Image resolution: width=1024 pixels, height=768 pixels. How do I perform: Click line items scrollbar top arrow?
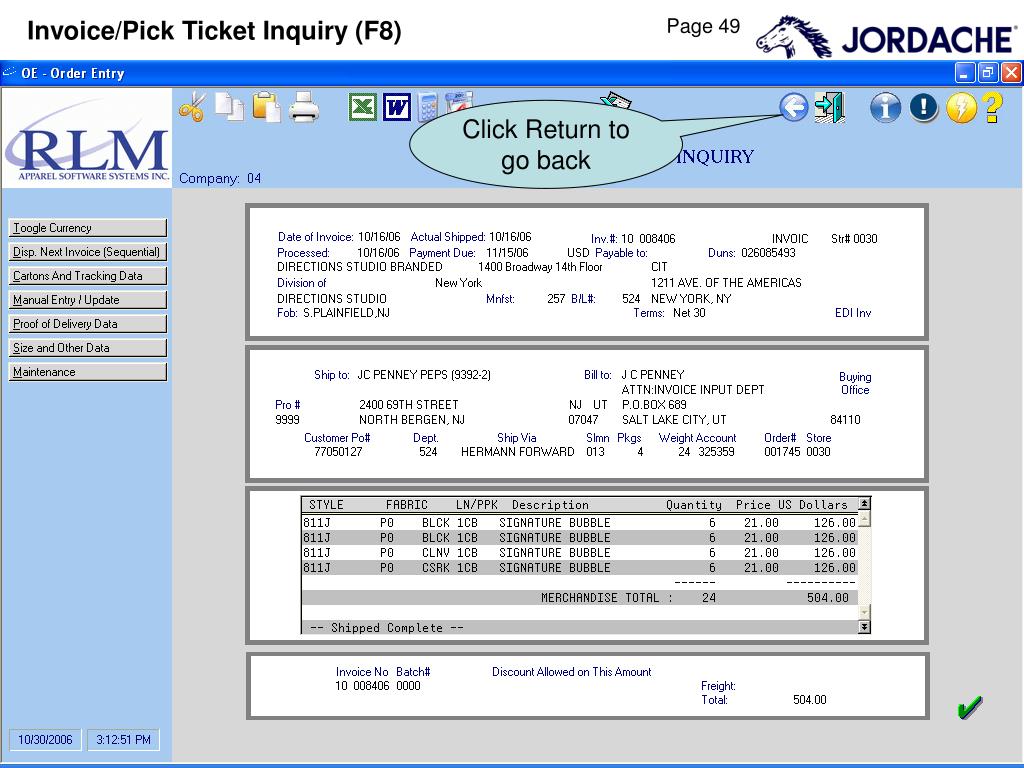click(x=864, y=504)
